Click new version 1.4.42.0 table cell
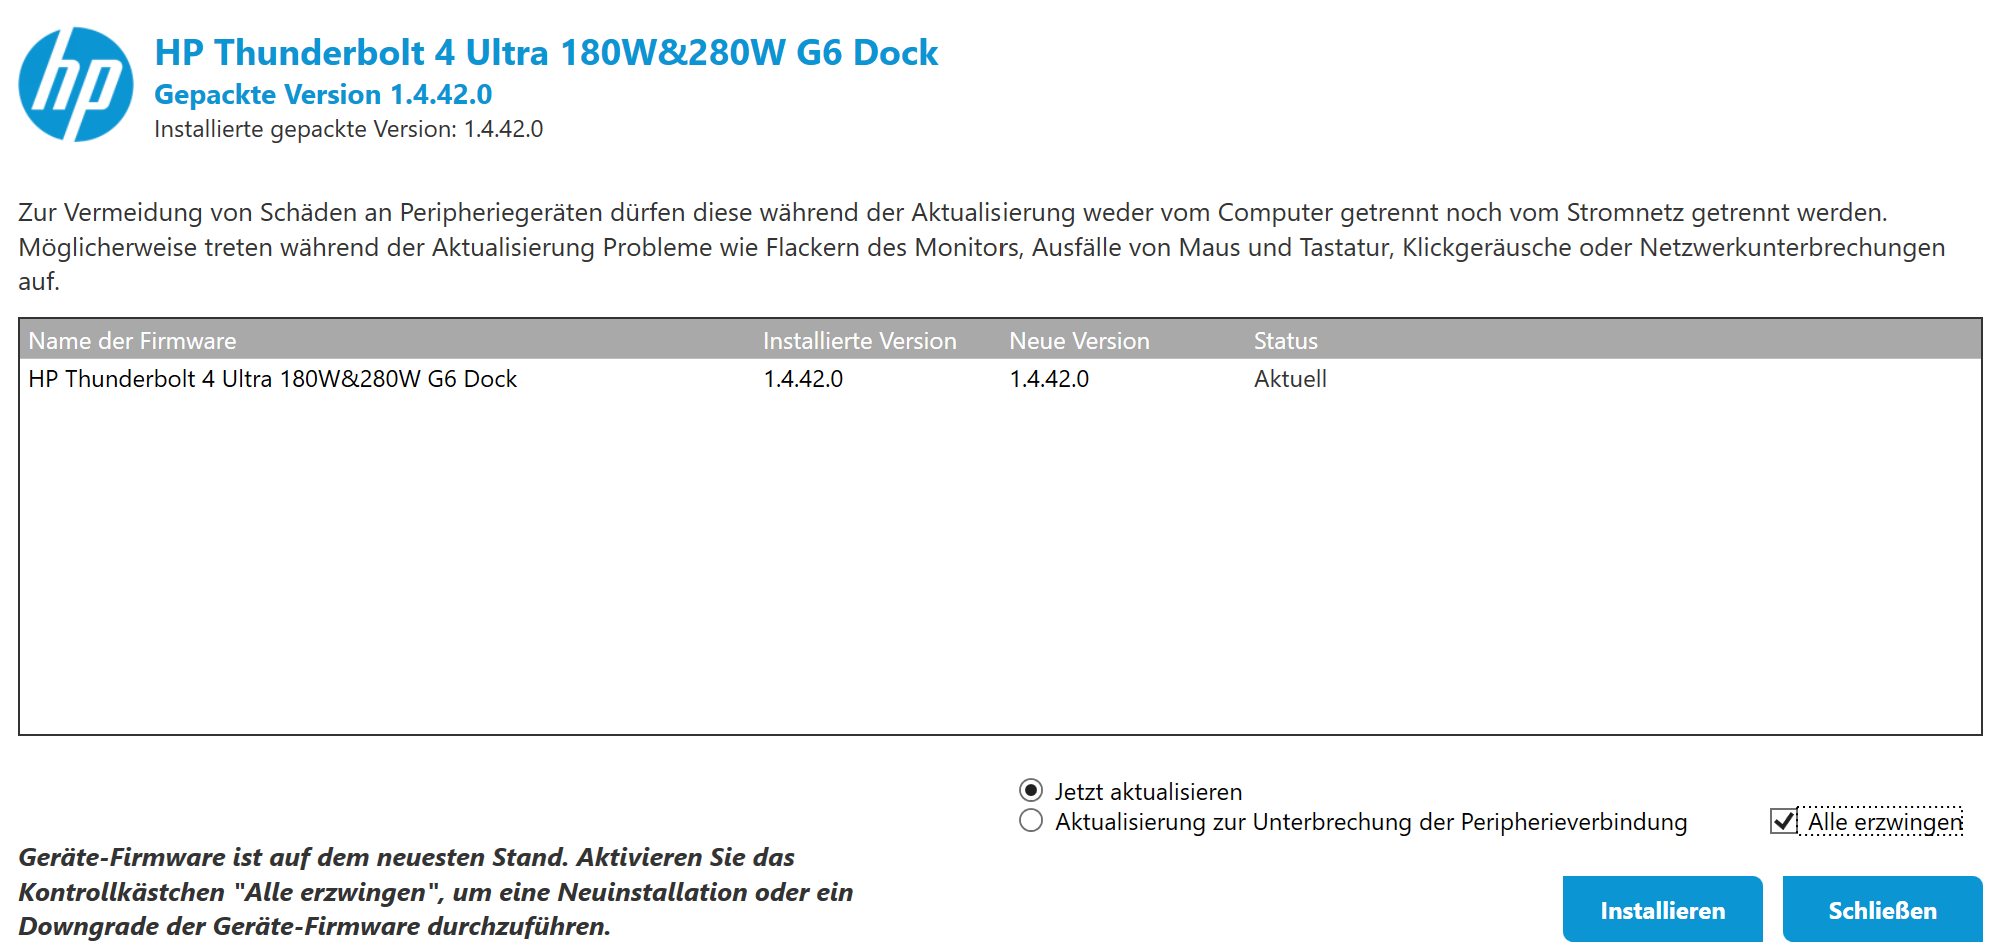1996x952 pixels. point(1049,379)
